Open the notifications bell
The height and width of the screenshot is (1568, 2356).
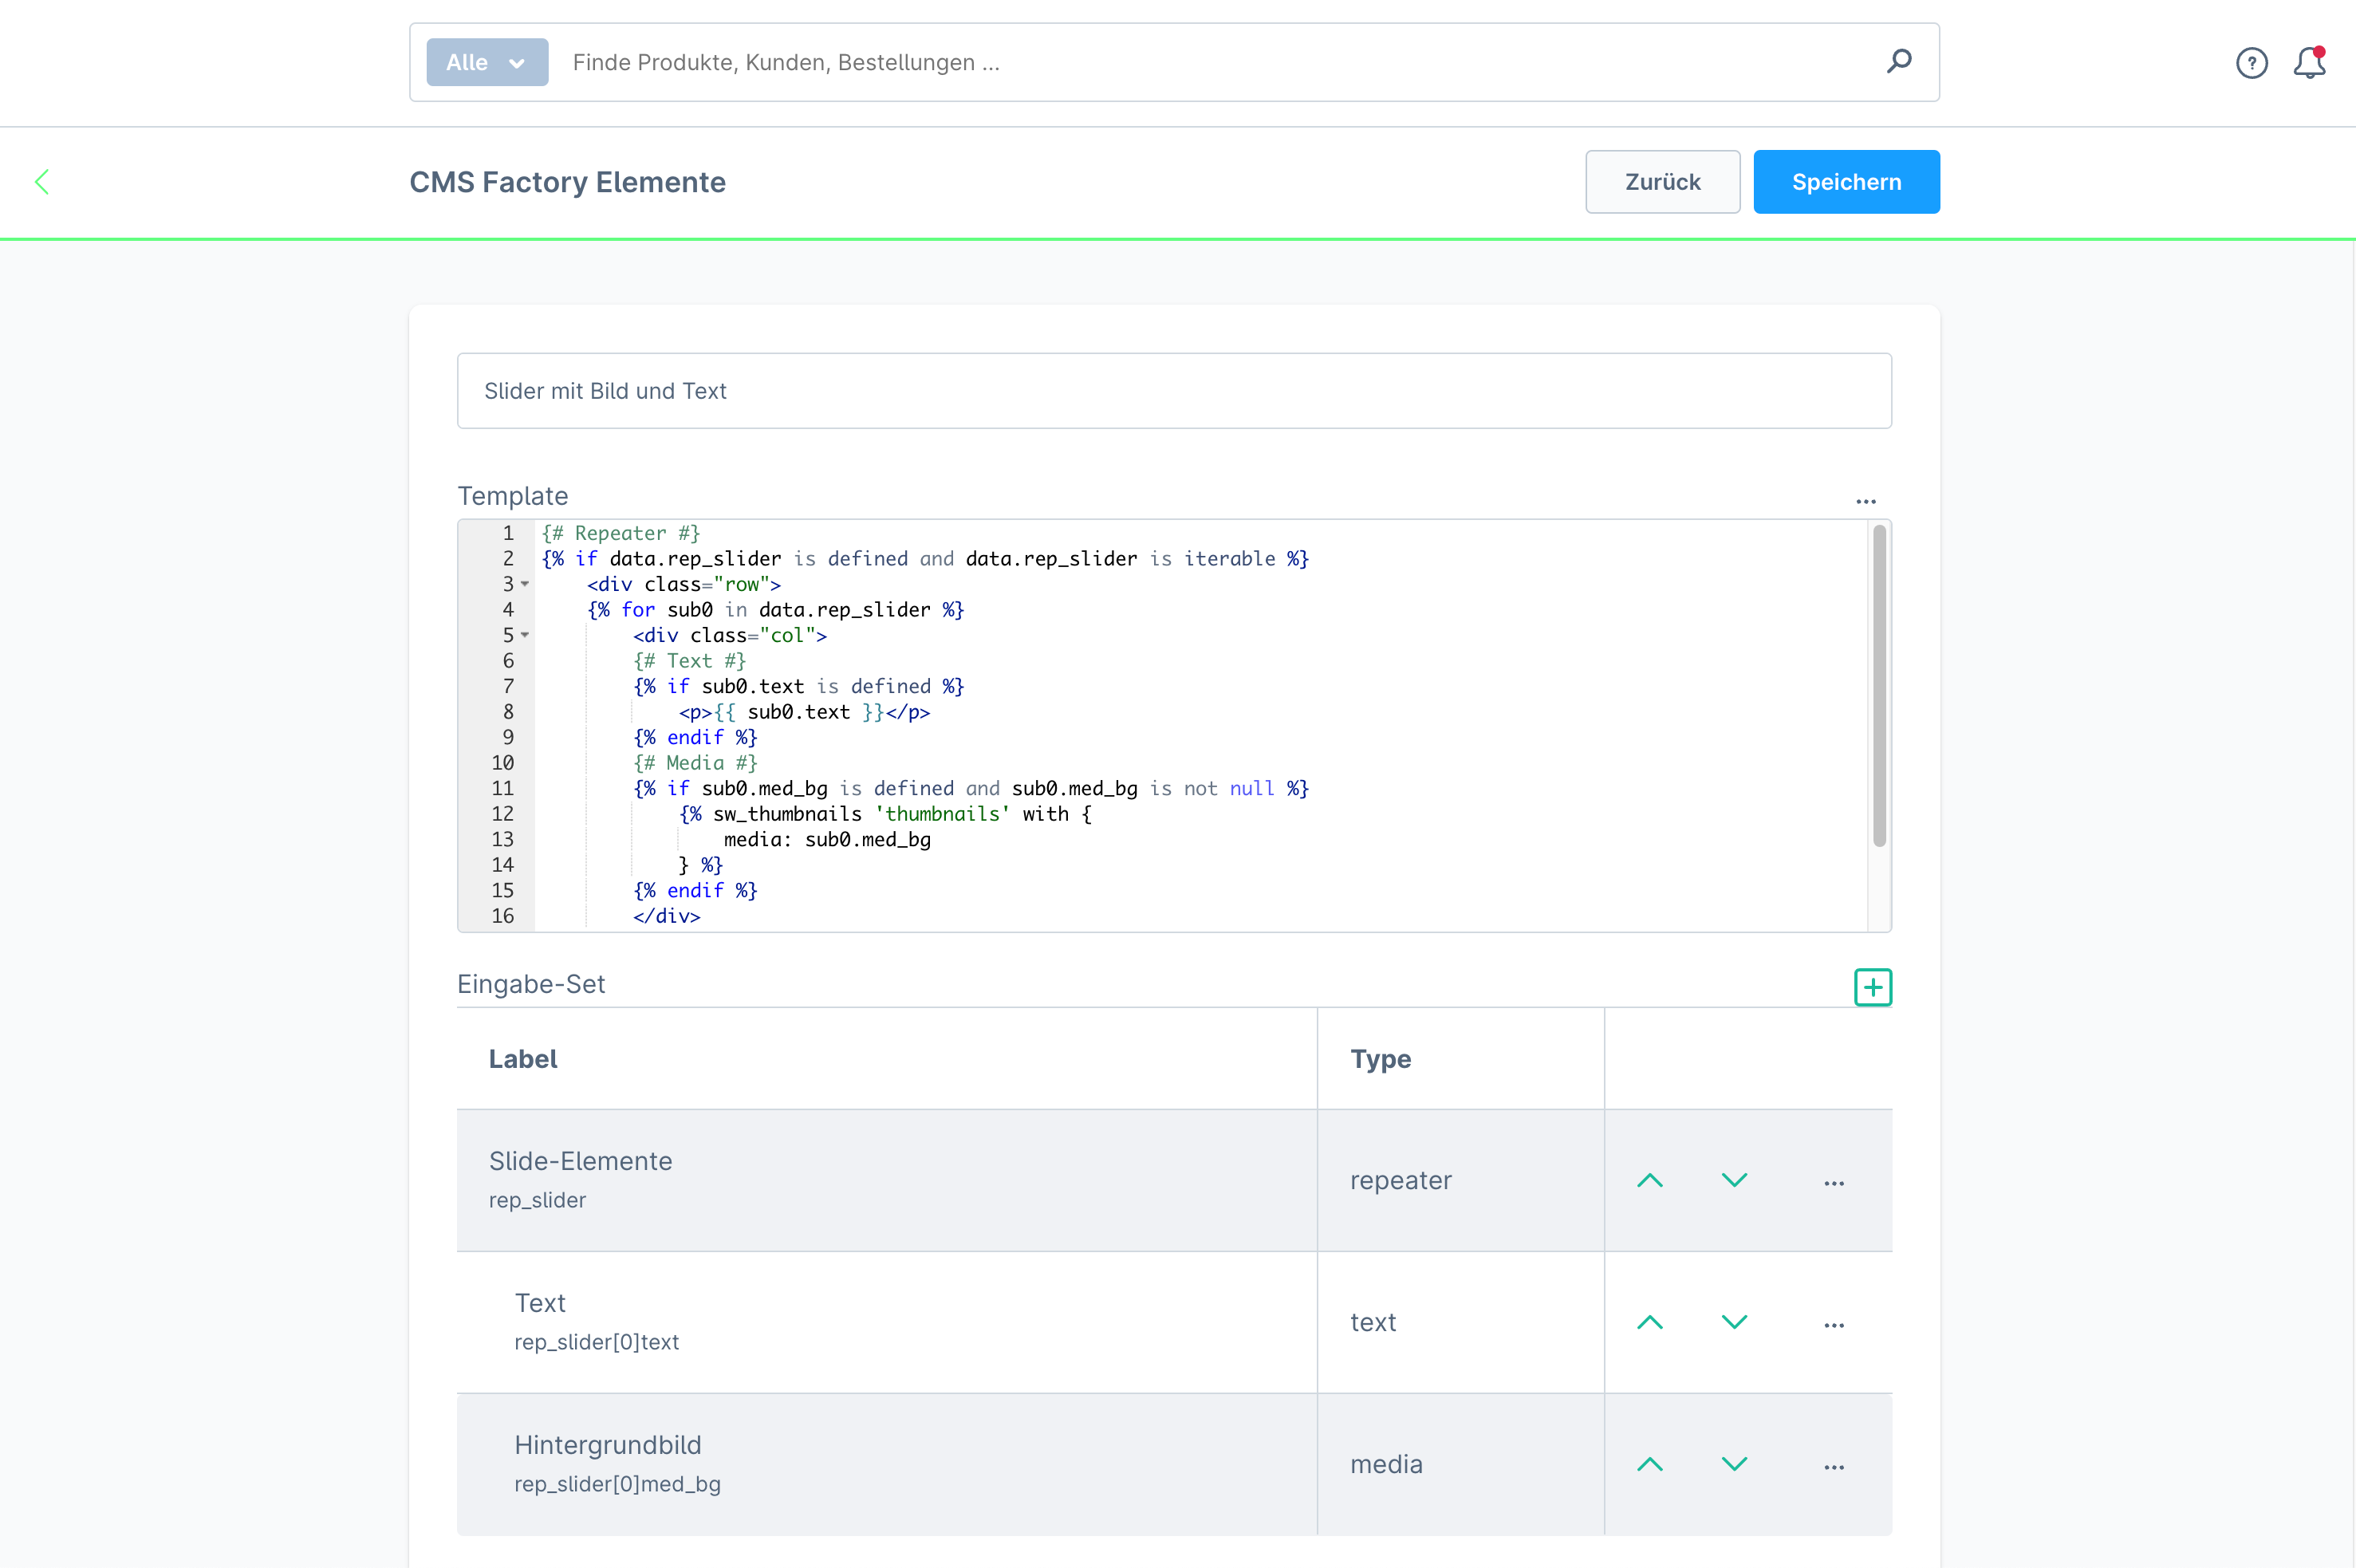click(x=2309, y=63)
